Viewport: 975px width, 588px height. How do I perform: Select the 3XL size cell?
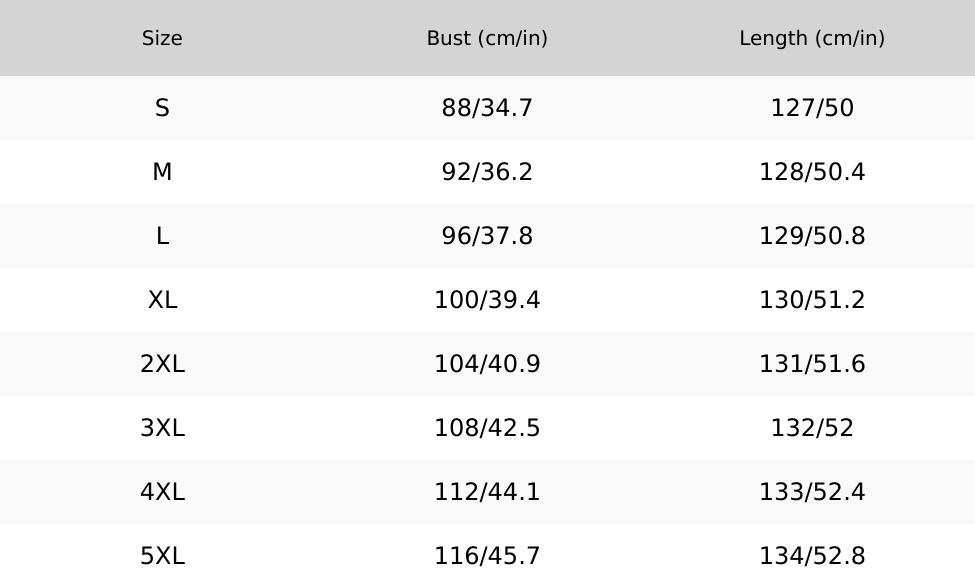point(162,428)
